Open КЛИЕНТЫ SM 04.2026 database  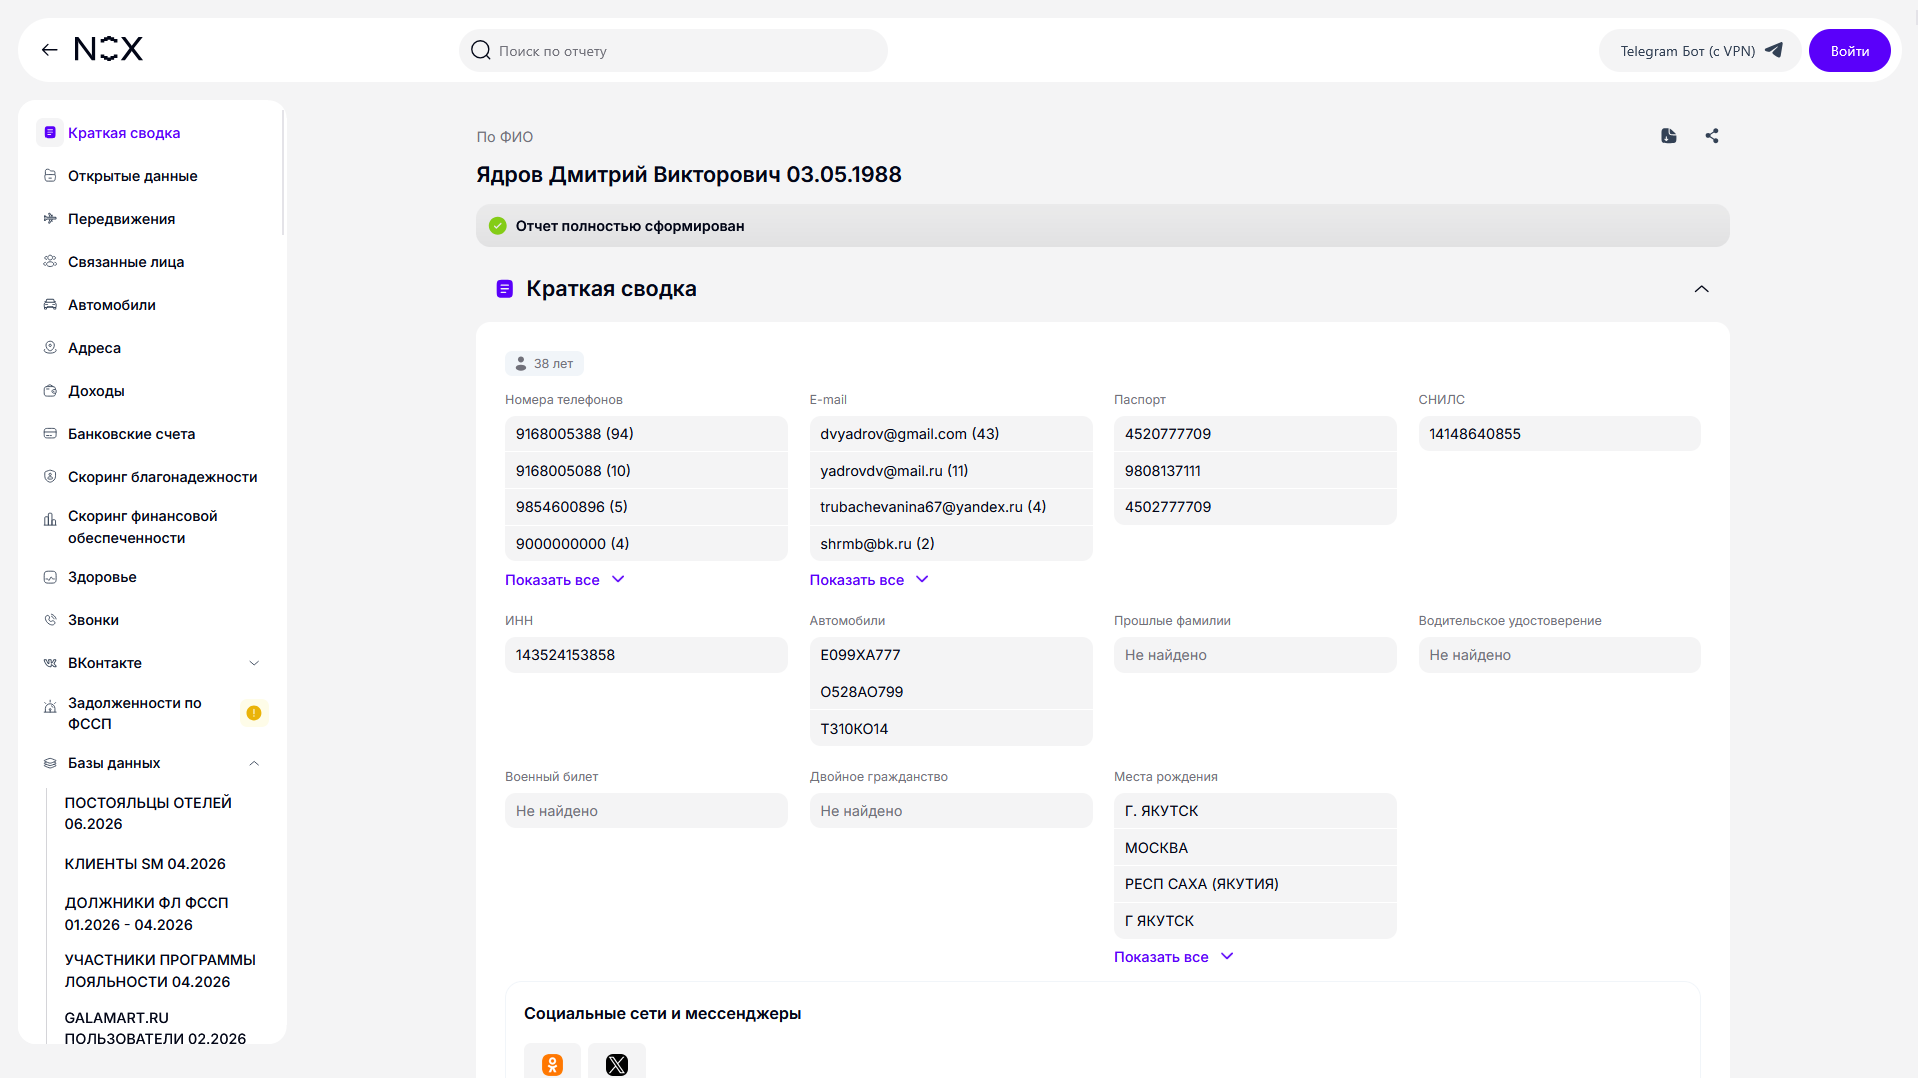pos(145,864)
